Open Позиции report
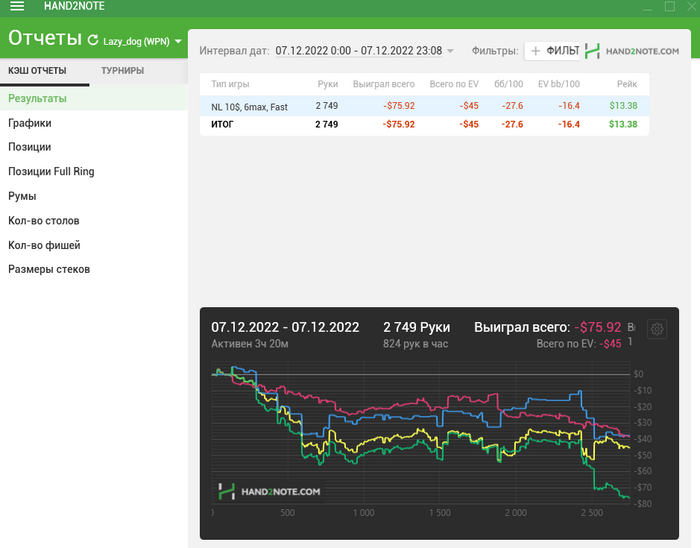This screenshot has width=700, height=548. (93, 147)
